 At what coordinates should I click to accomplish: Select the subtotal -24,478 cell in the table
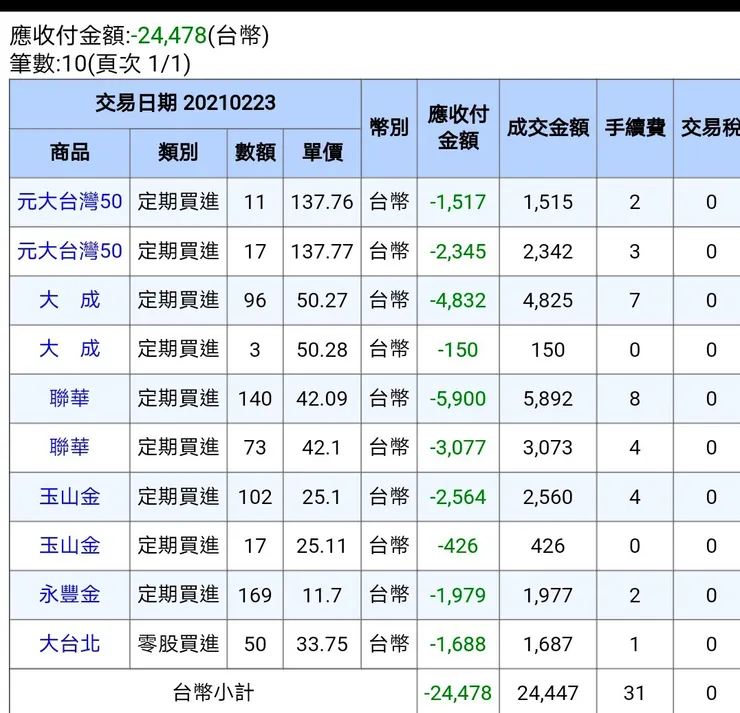458,693
